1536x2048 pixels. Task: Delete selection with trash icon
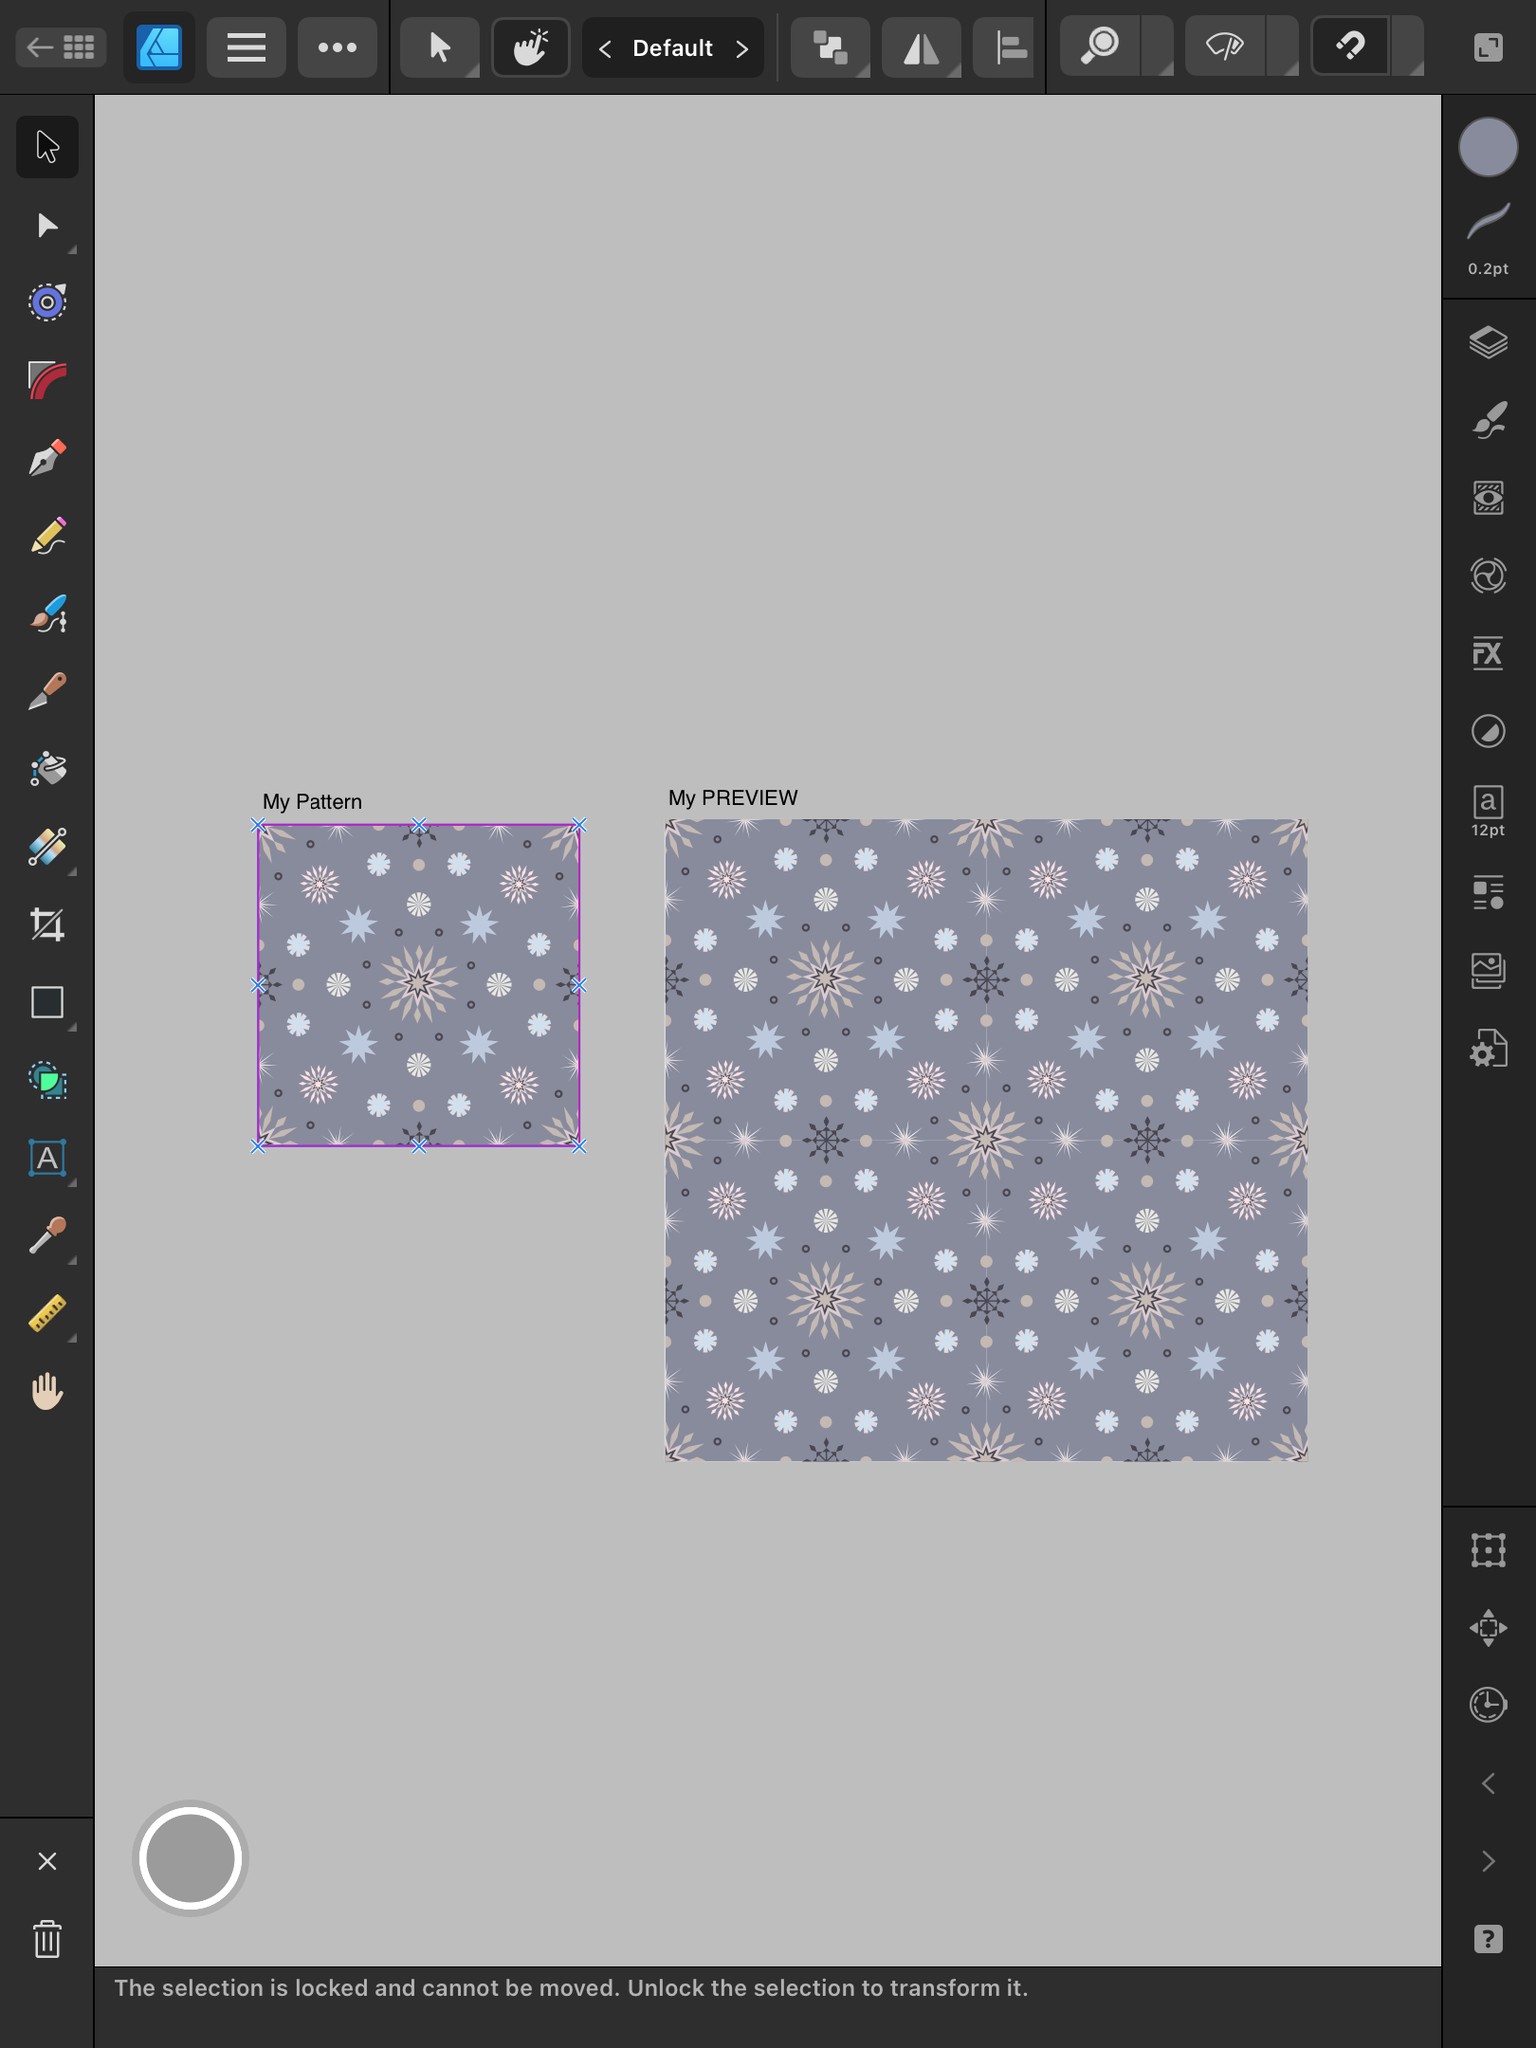[x=47, y=1939]
